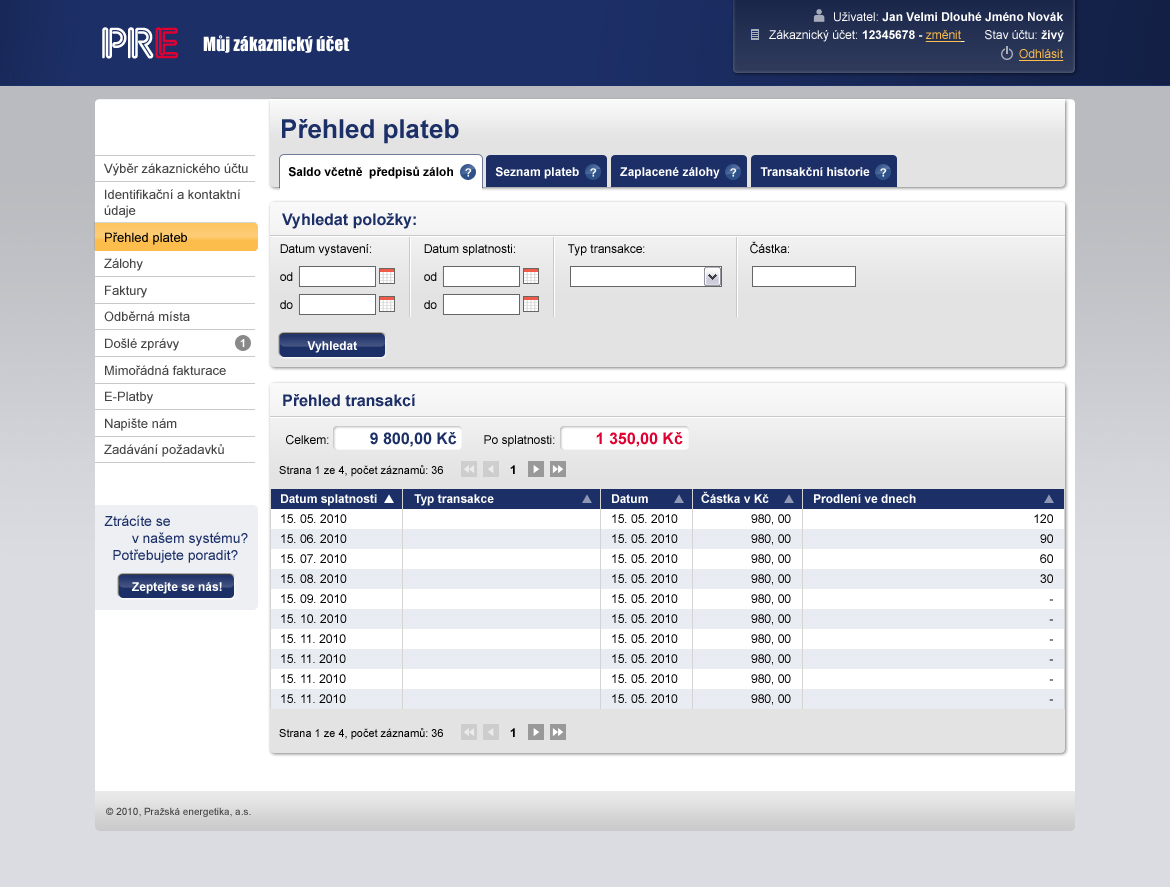Screen dimensions: 1170x887
Task: Switch to Transakční historie tab
Action: pos(824,172)
